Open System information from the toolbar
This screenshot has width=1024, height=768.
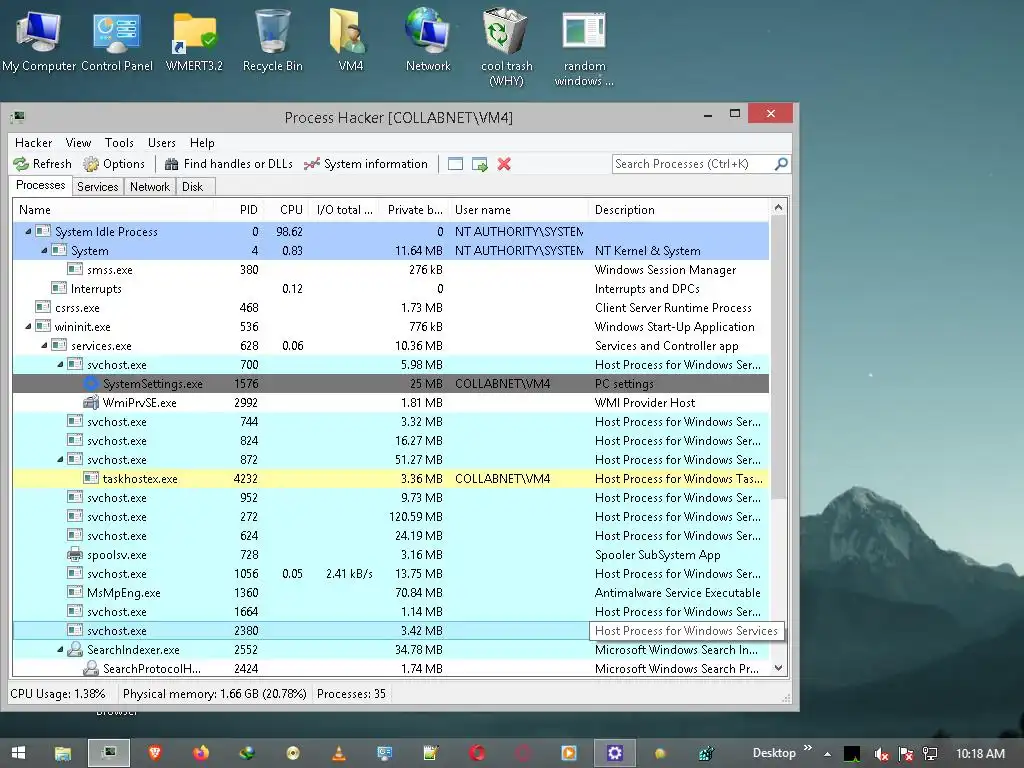pyautogui.click(x=366, y=164)
